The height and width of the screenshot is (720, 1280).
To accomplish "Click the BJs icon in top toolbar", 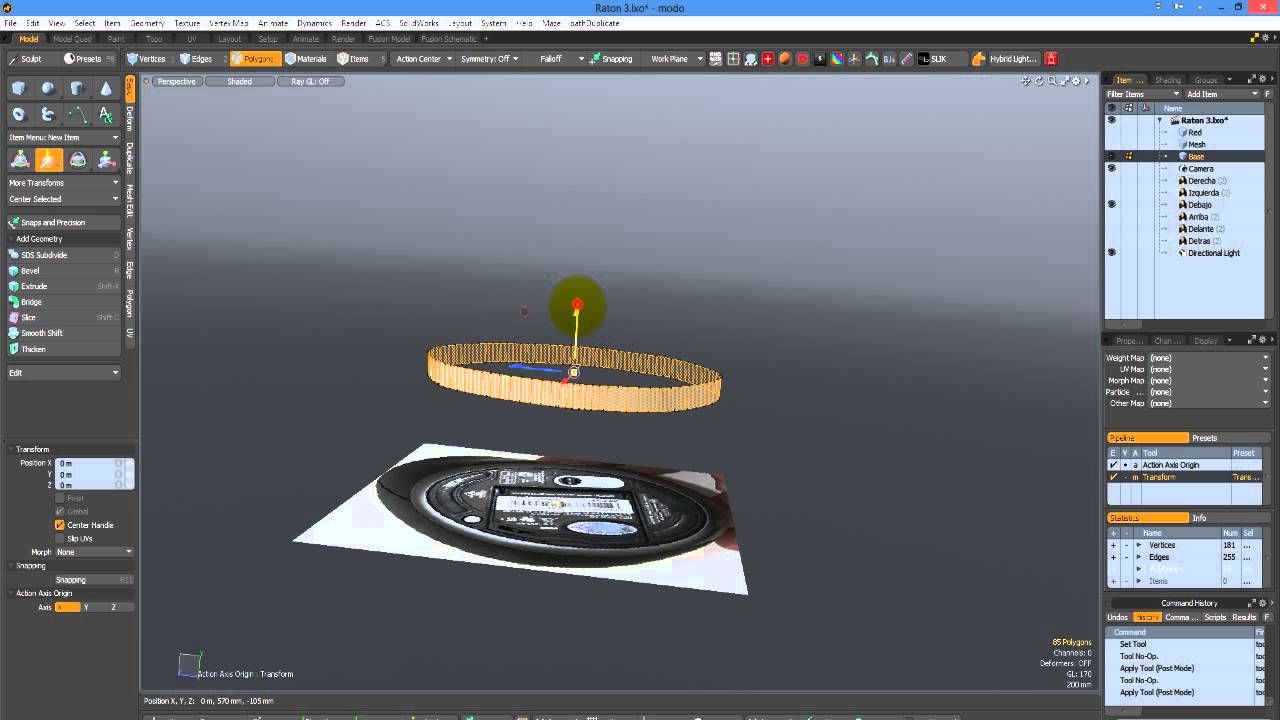I will (889, 59).
